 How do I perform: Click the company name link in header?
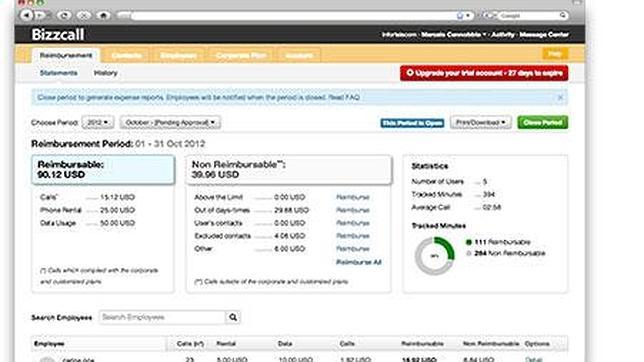(x=399, y=35)
